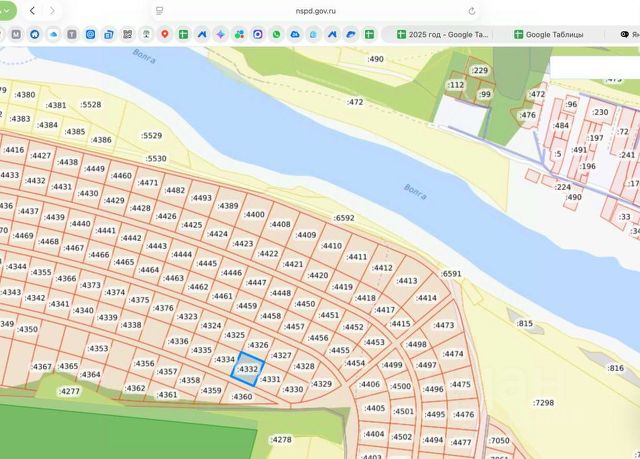This screenshot has height=459, width=640.
Task: Open the blue @ mail pinned tab
Action: (90, 35)
